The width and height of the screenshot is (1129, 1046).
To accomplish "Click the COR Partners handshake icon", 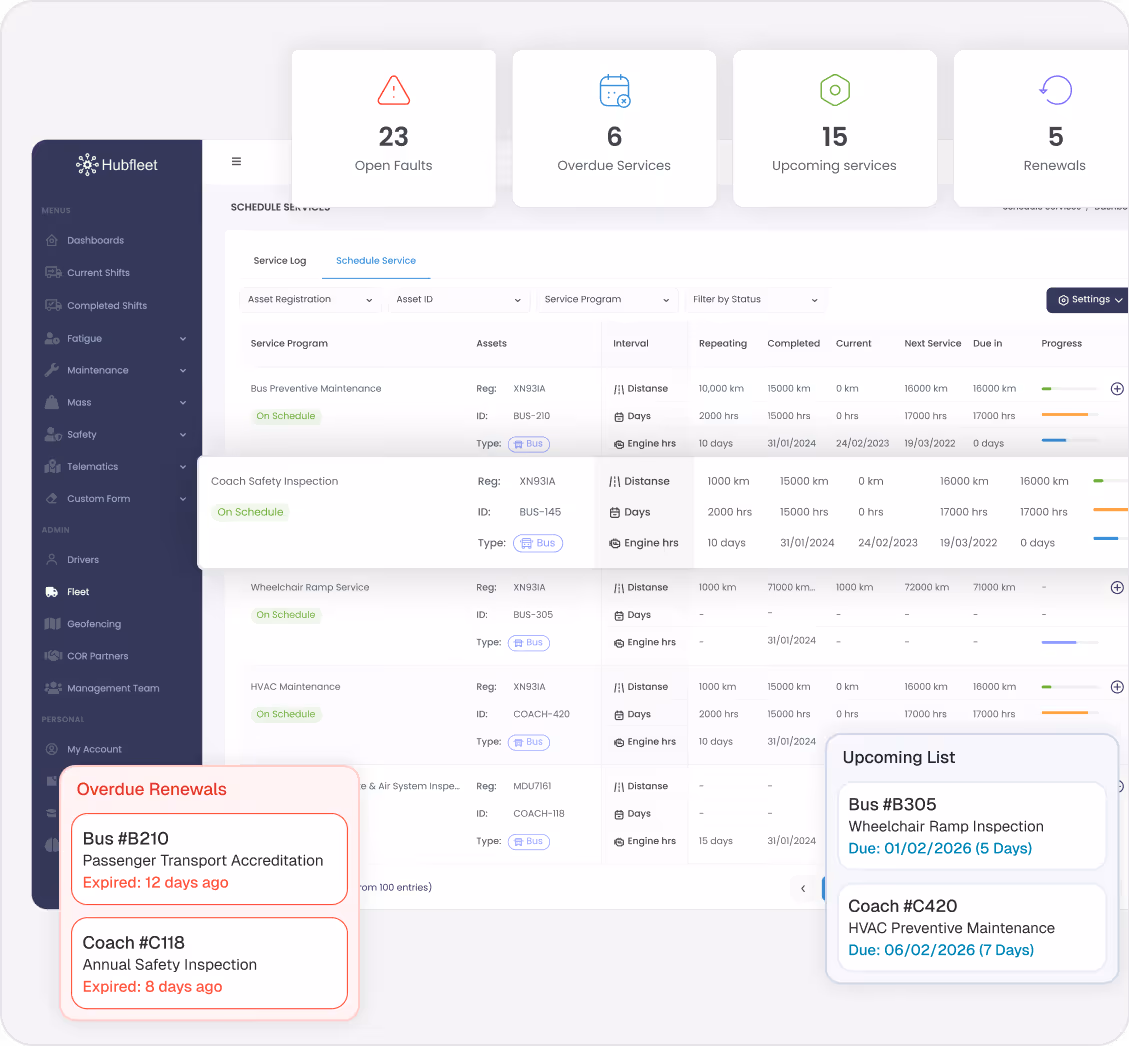I will pyautogui.click(x=53, y=656).
